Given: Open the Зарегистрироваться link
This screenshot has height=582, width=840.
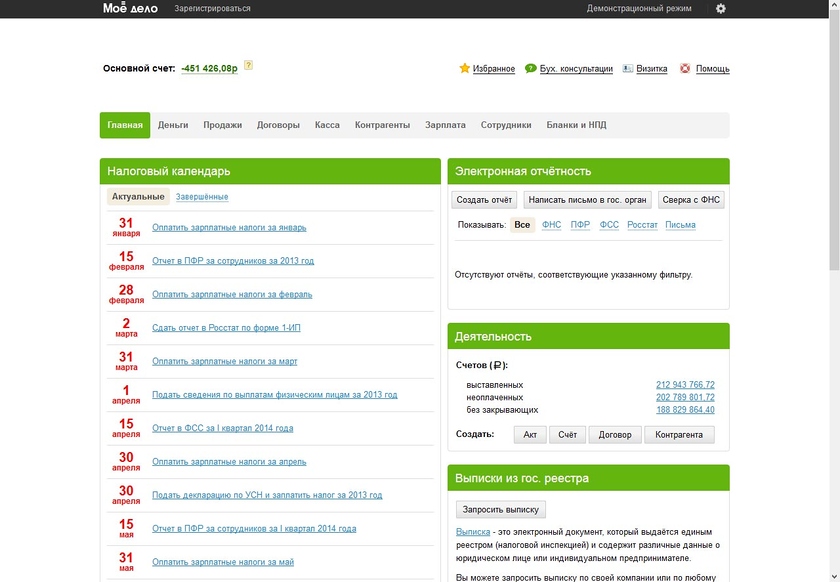Looking at the screenshot, I should (x=212, y=9).
